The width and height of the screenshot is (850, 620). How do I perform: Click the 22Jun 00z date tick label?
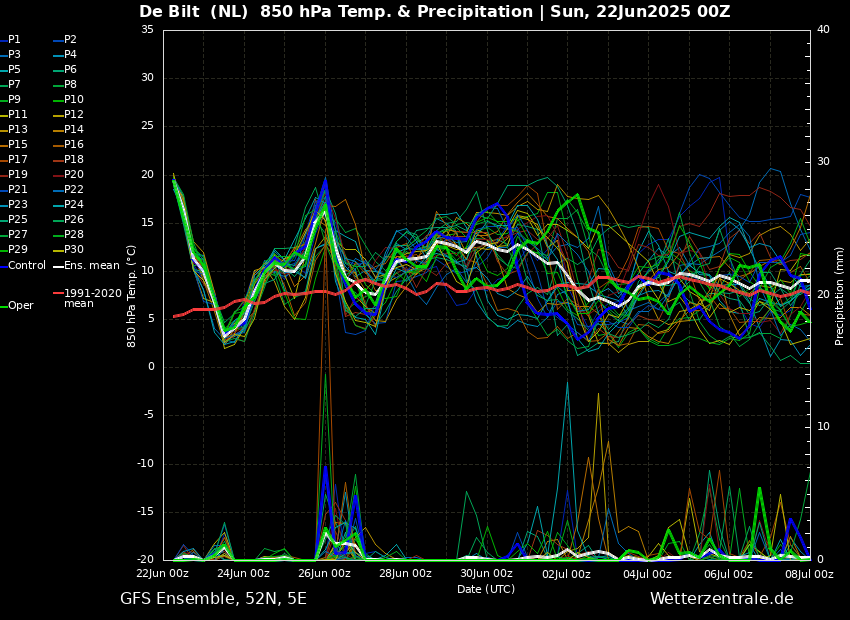click(x=163, y=574)
